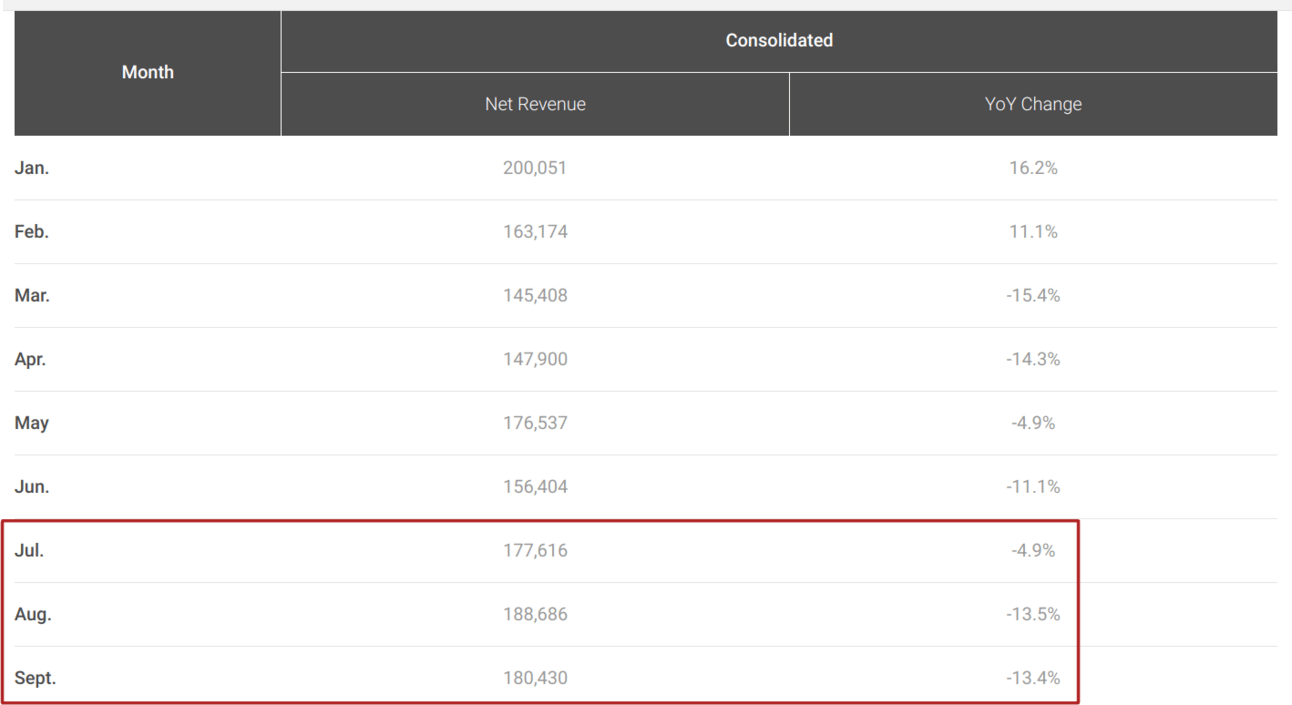This screenshot has height=705, width=1292.
Task: Click July net revenue 177,616
Action: 535,551
